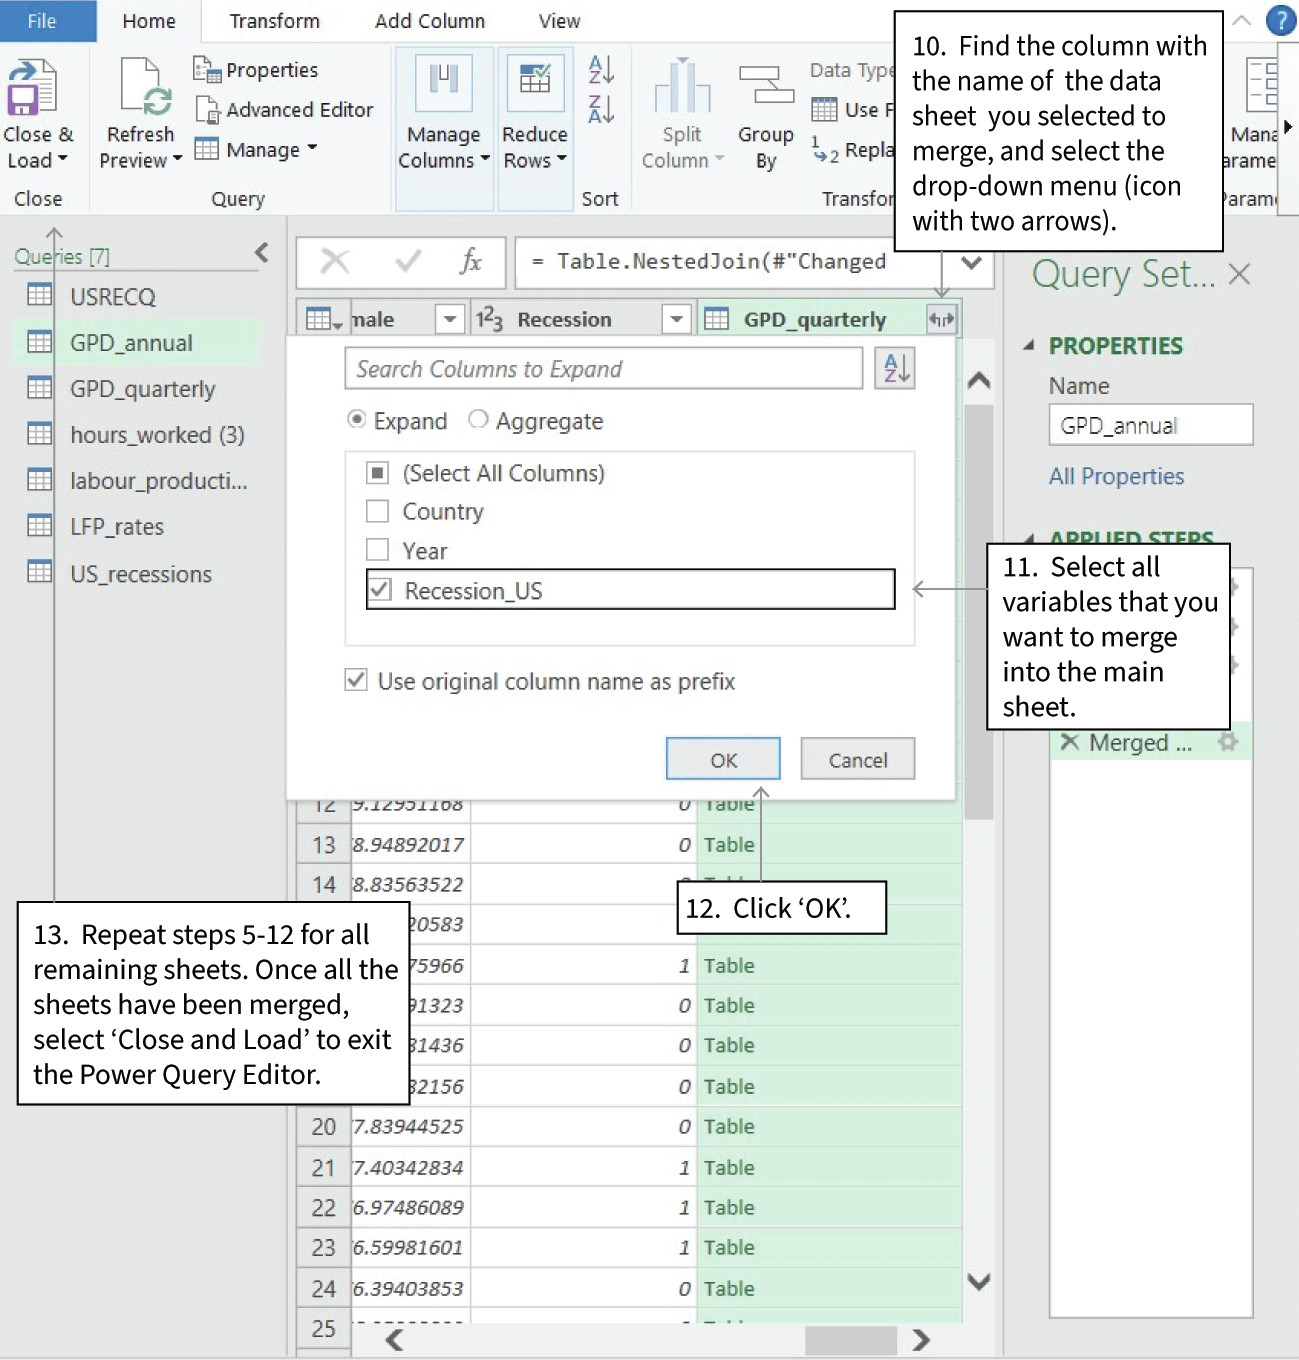Open the Recession column filter dropdown
Viewport: 1299px width, 1360px height.
[677, 318]
